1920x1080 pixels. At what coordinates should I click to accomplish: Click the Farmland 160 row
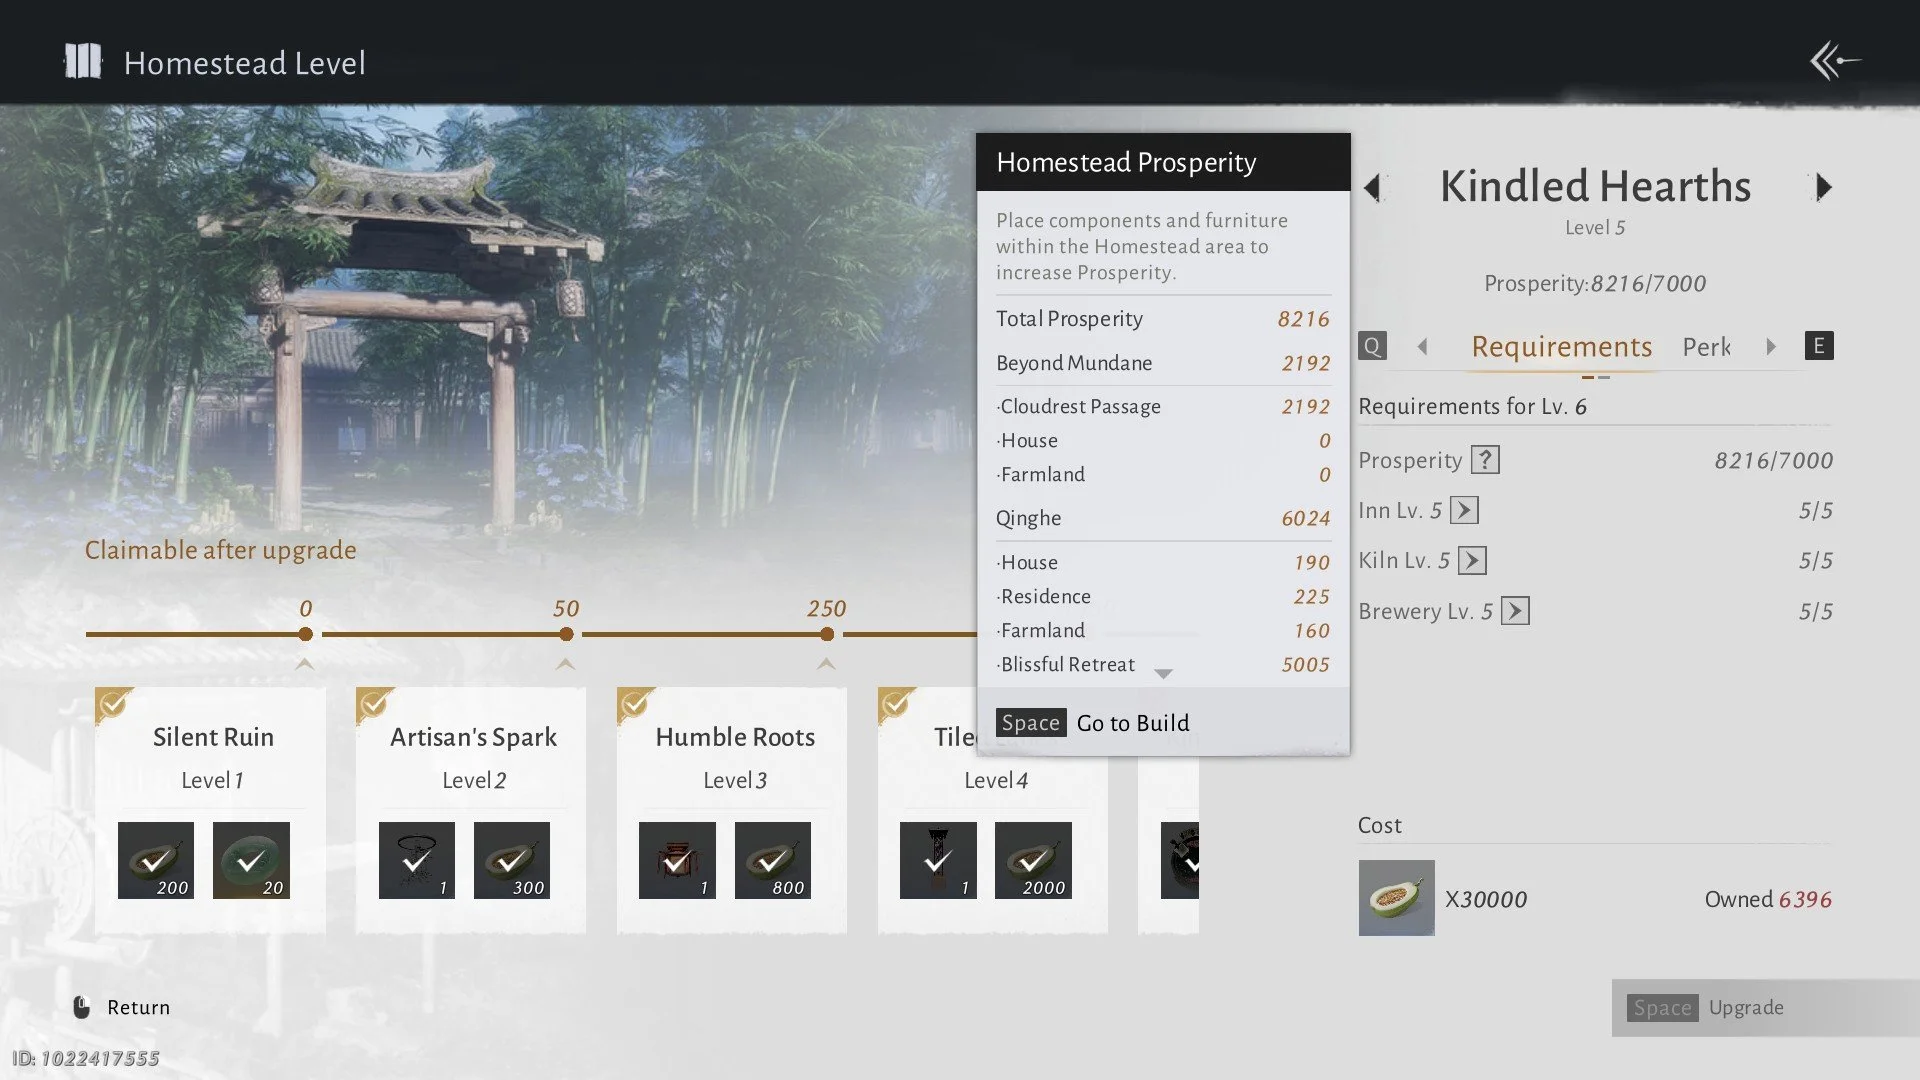[x=1163, y=630]
